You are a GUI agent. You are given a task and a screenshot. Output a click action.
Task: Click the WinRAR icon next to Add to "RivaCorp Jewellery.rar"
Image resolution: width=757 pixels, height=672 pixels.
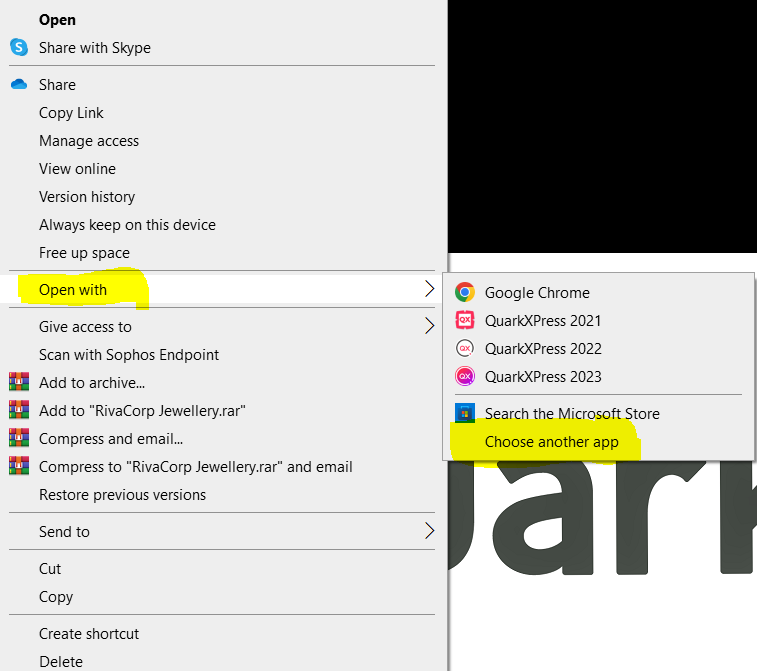(19, 410)
